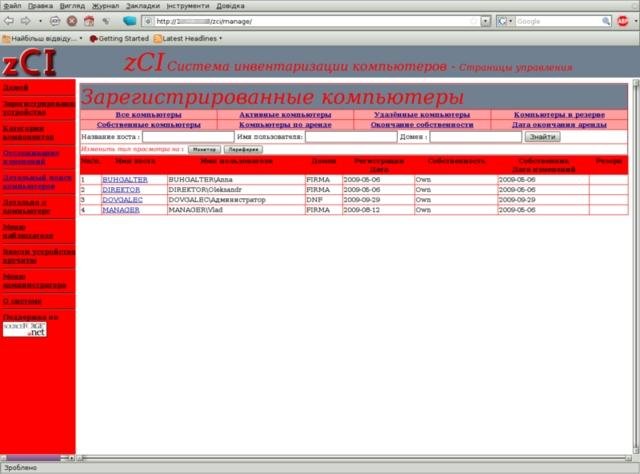Open the search engine selector dropdown
The height and width of the screenshot is (474, 640).
point(505,21)
